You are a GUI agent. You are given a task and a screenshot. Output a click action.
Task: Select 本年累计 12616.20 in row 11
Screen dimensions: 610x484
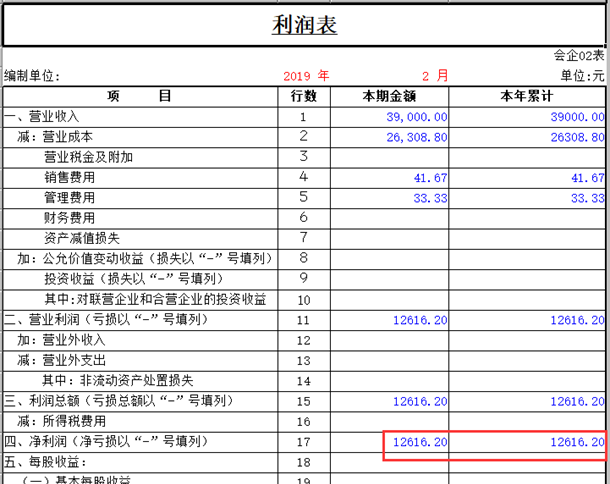coord(577,320)
